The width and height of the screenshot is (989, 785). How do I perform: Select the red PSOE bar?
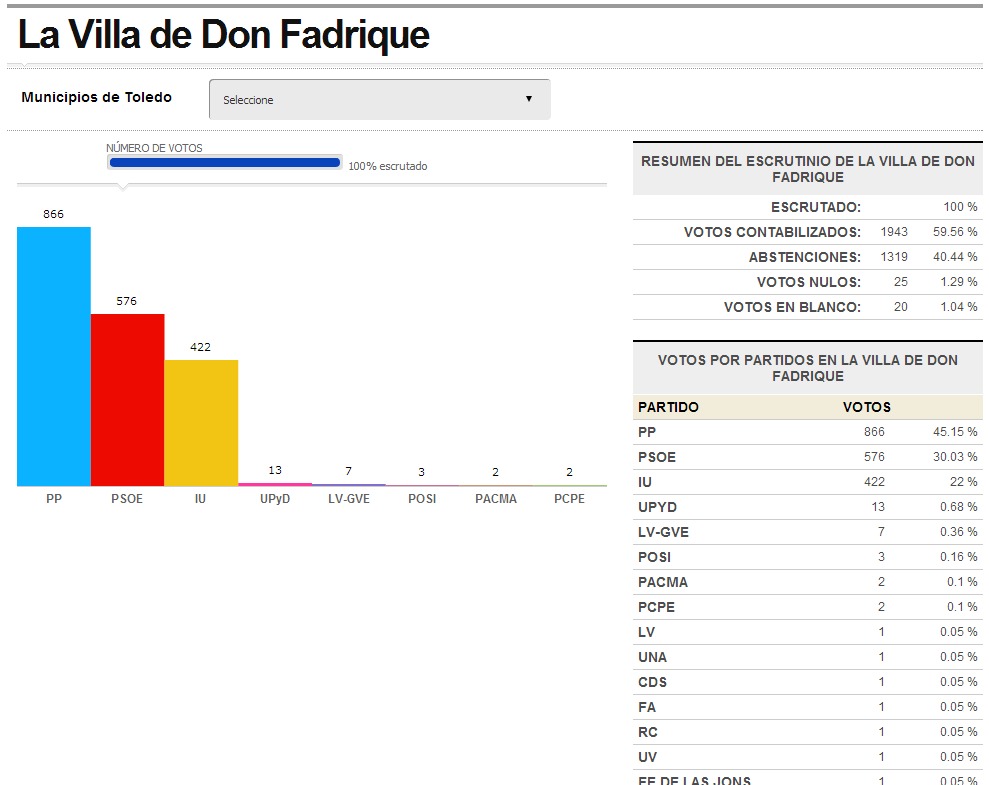(127, 400)
